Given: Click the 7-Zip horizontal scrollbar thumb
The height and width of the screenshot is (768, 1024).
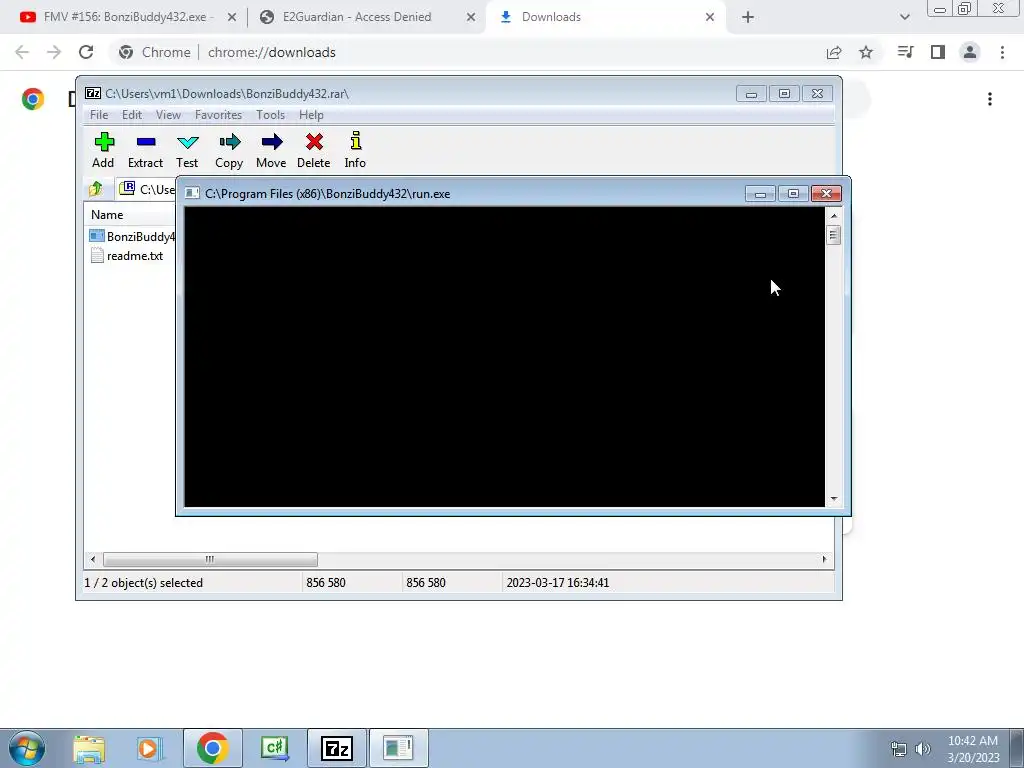Looking at the screenshot, I should (210, 560).
